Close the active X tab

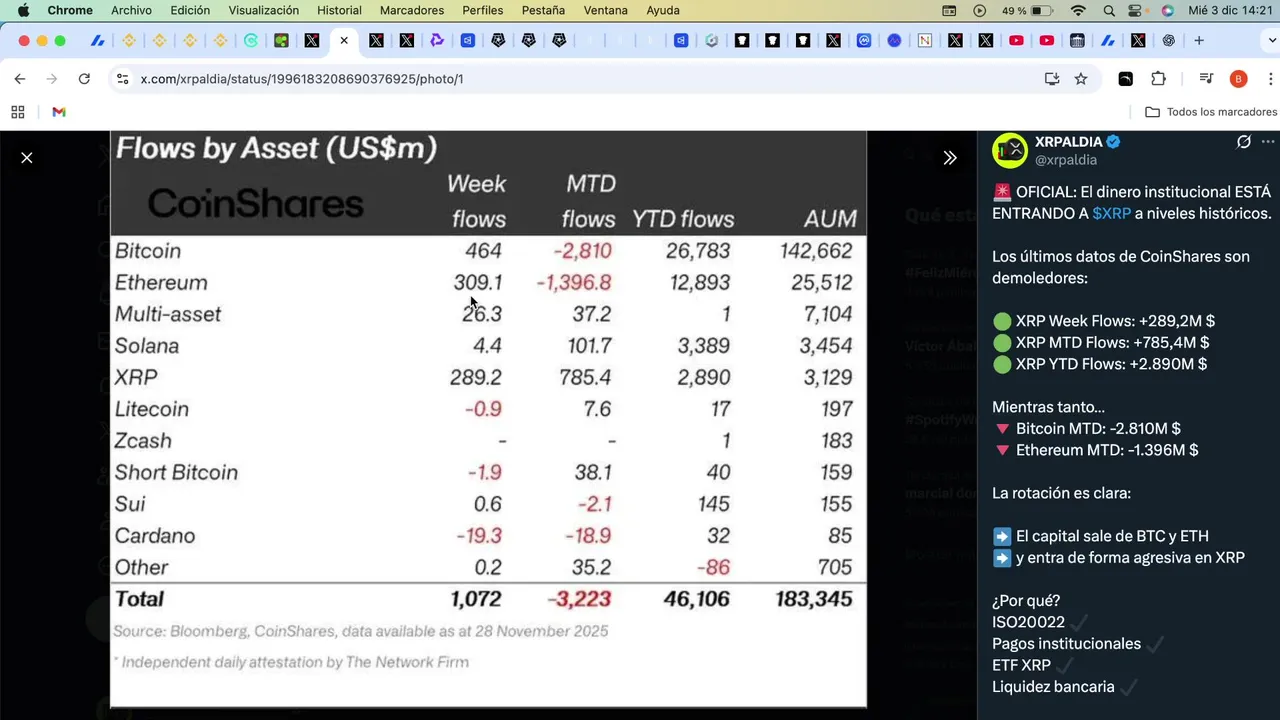point(344,41)
